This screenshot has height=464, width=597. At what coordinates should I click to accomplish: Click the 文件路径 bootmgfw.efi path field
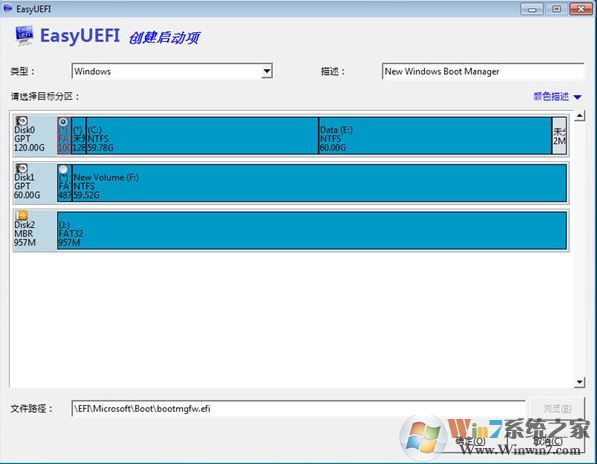point(298,409)
